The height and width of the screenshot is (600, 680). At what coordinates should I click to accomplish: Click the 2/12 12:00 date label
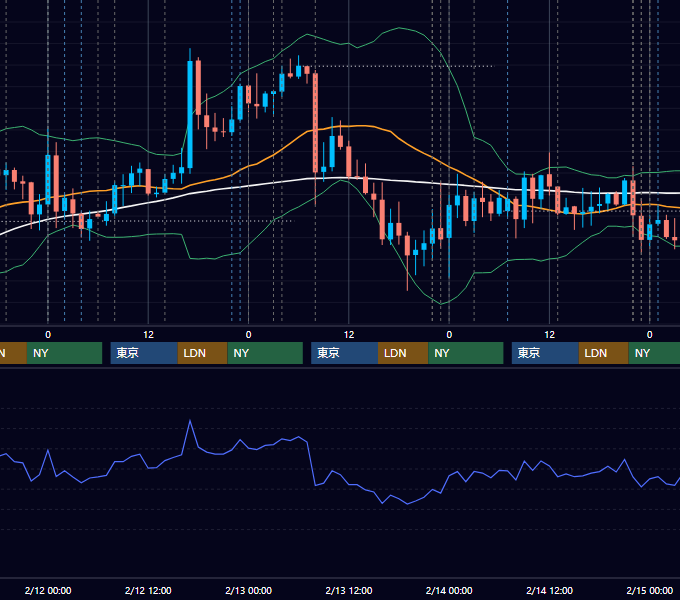[x=148, y=590]
